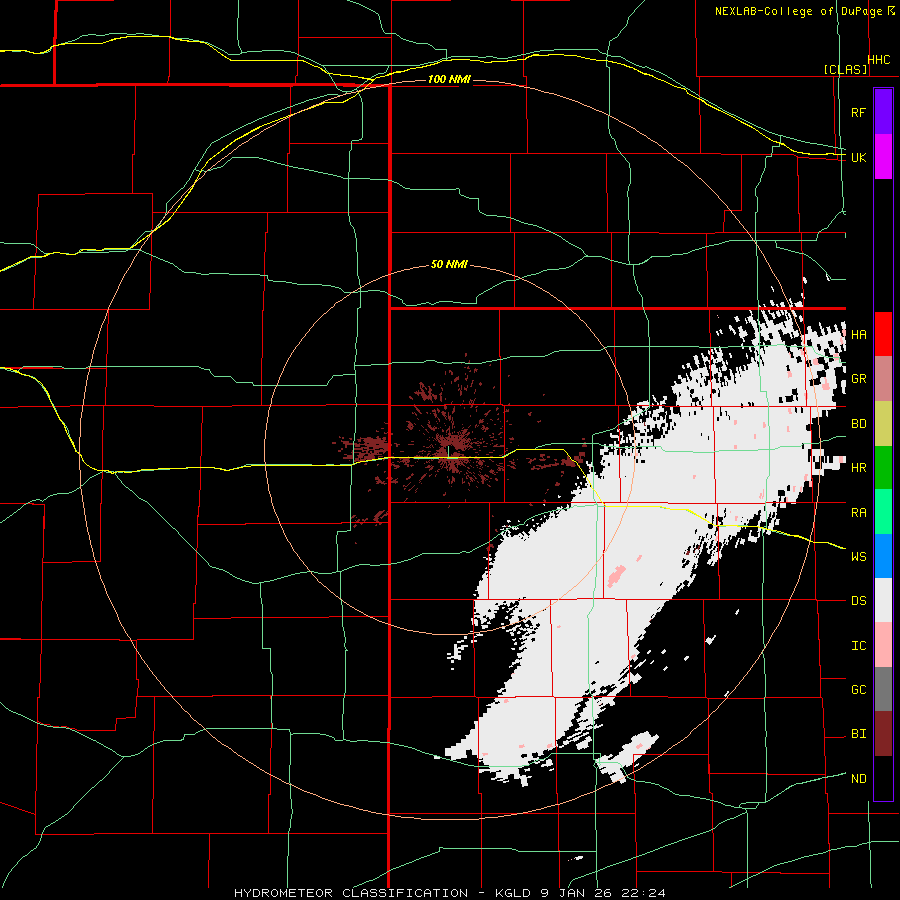Click the pink ice crystal patch inside the snow band
The width and height of the screenshot is (900, 900).
pyautogui.click(x=616, y=574)
